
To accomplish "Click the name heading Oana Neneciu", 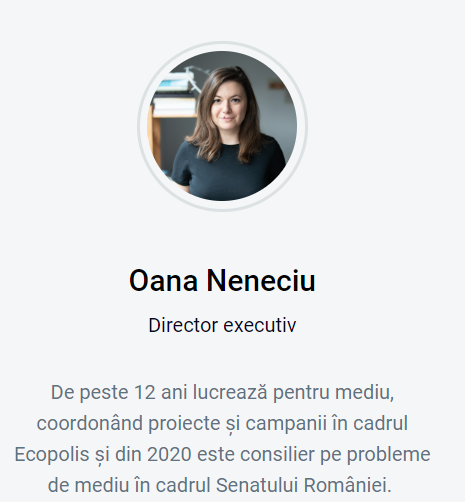I will (x=222, y=281).
